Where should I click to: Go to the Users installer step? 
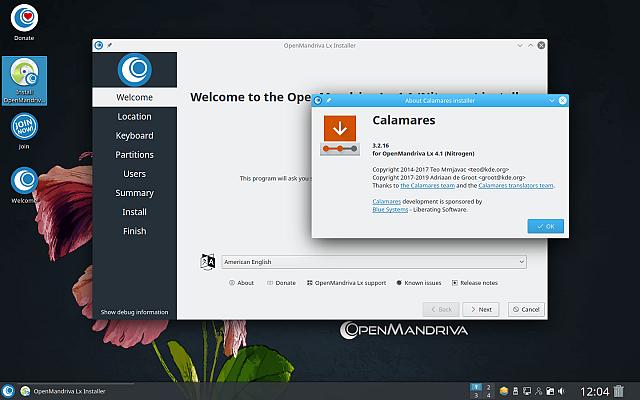(x=134, y=174)
